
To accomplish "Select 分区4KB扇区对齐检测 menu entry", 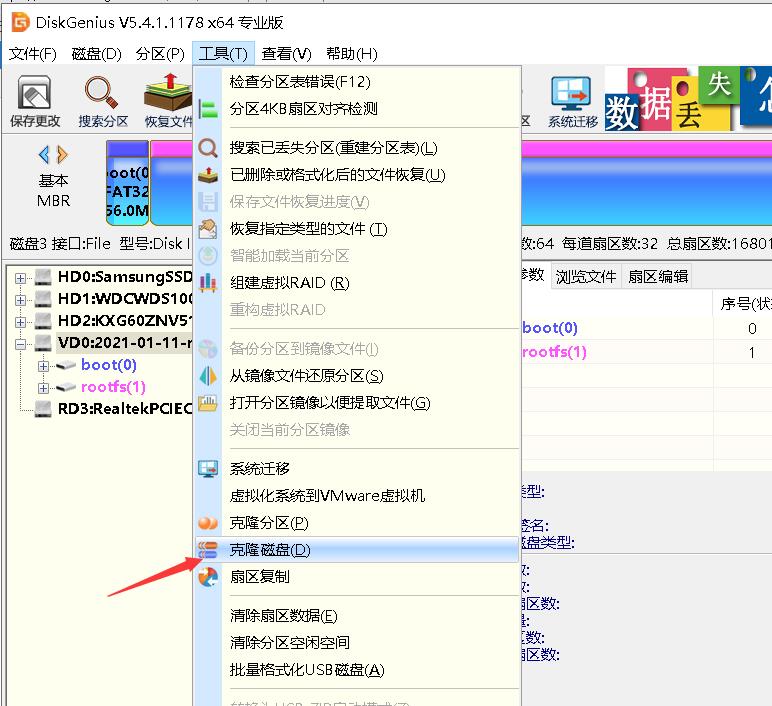I will pyautogui.click(x=357, y=109).
